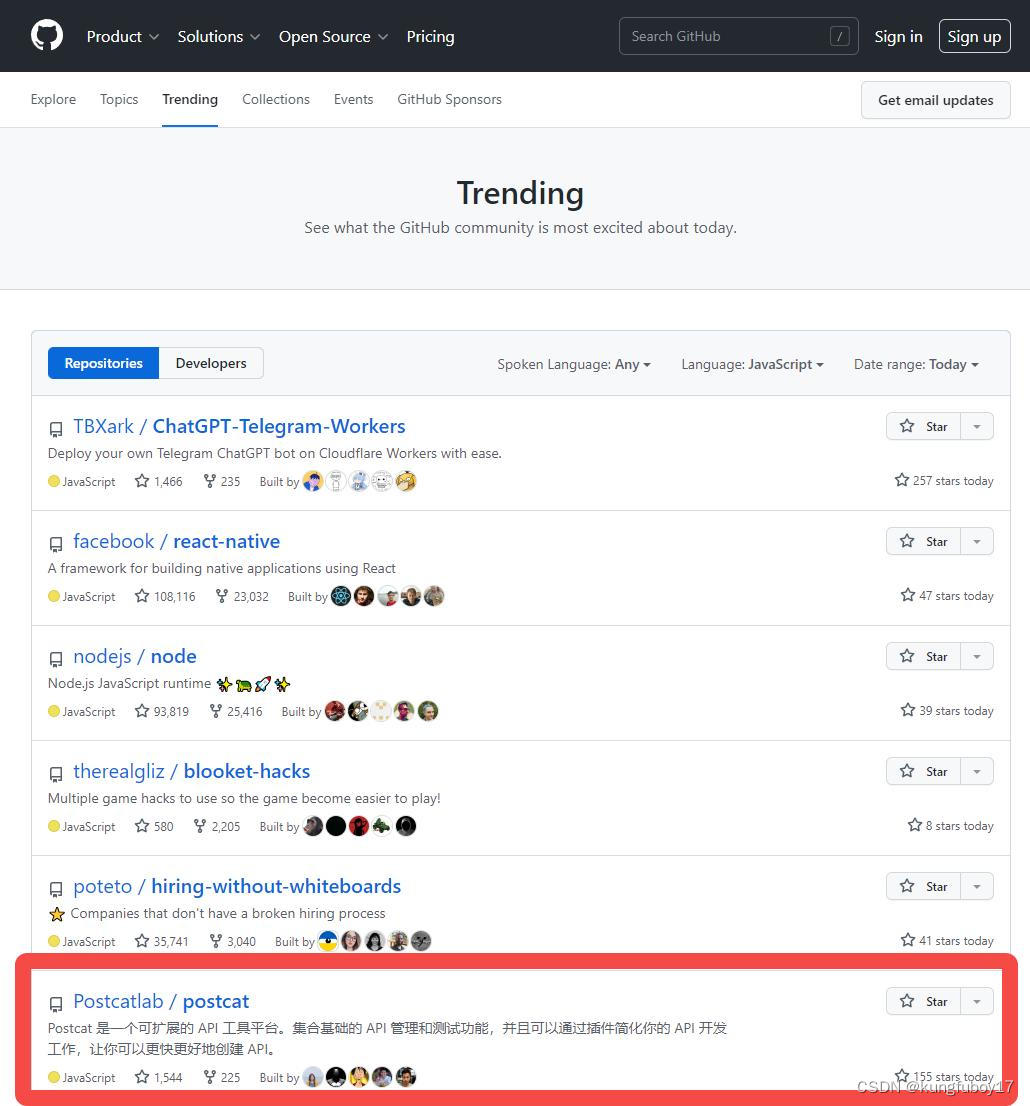Expand star list dropdown for postcat

[977, 1001]
